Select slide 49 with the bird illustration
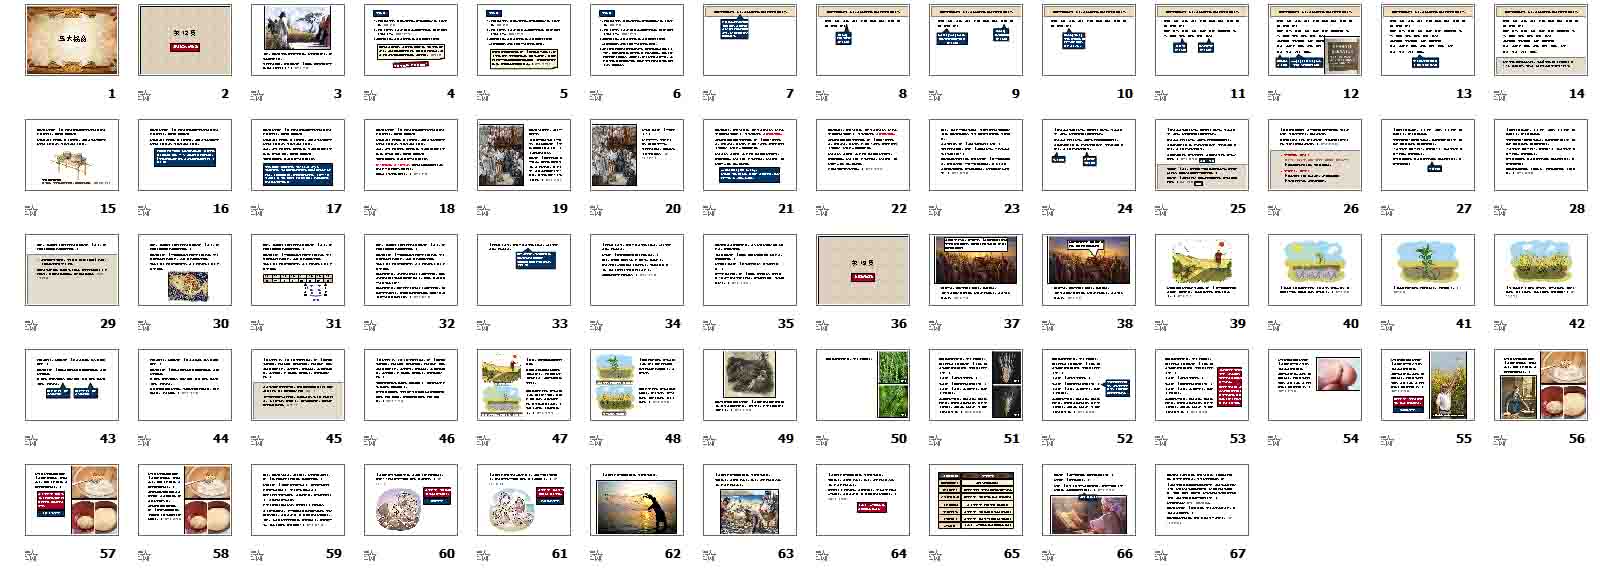The width and height of the screenshot is (1600, 569). pos(749,385)
